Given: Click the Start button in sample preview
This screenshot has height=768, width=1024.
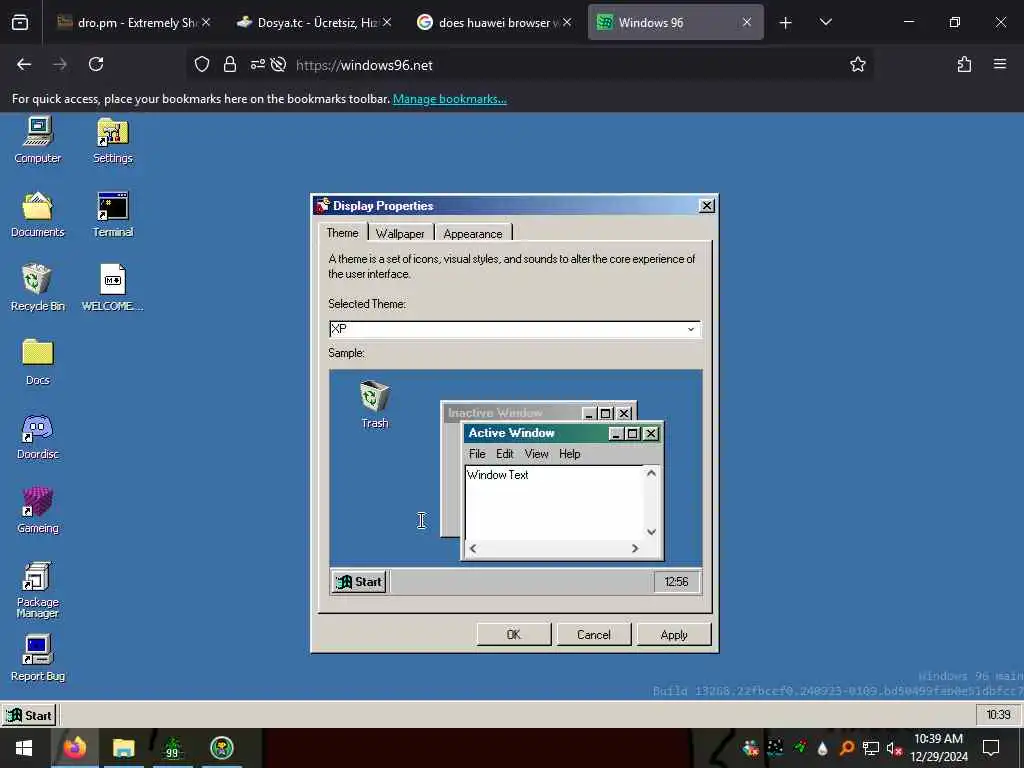Looking at the screenshot, I should point(359,582).
